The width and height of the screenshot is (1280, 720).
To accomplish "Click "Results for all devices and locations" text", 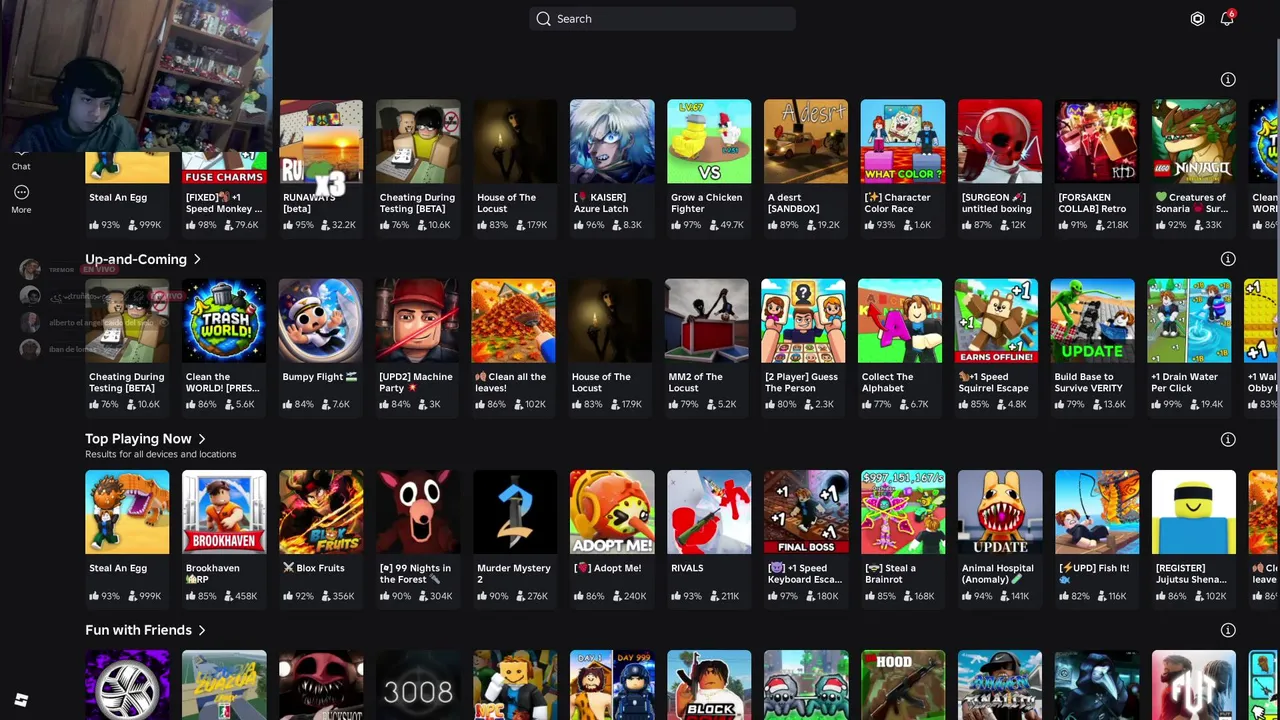I will 161,454.
